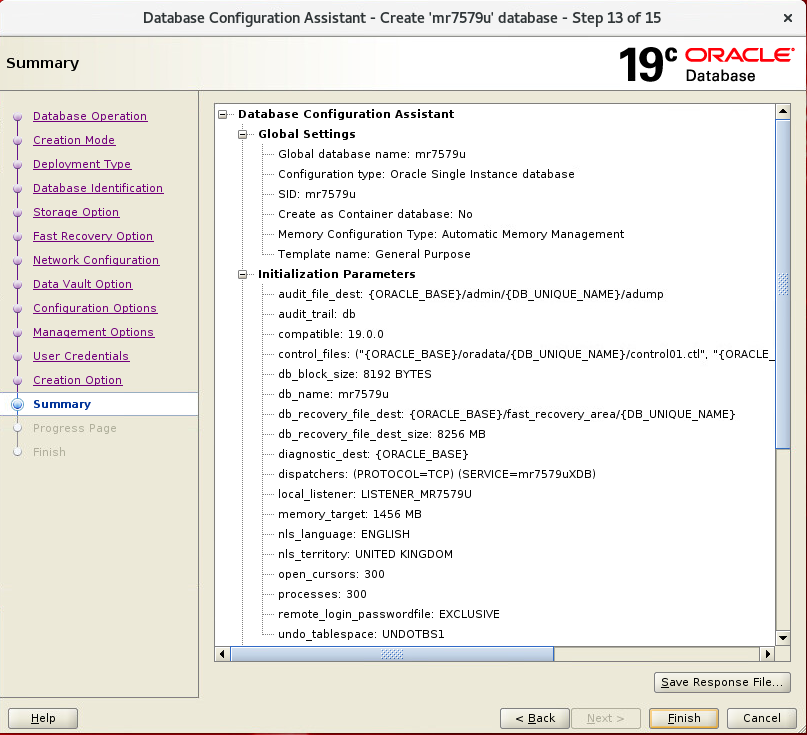Open the Creation Mode step
Viewport: 807px width, 735px height.
pyautogui.click(x=74, y=140)
